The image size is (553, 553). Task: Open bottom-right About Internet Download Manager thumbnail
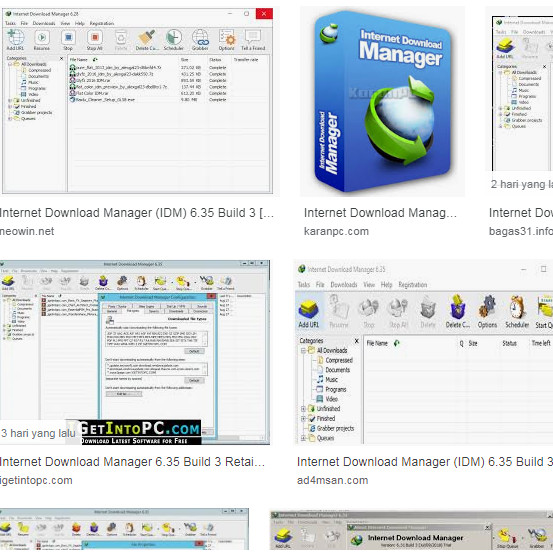pyautogui.click(x=412, y=530)
